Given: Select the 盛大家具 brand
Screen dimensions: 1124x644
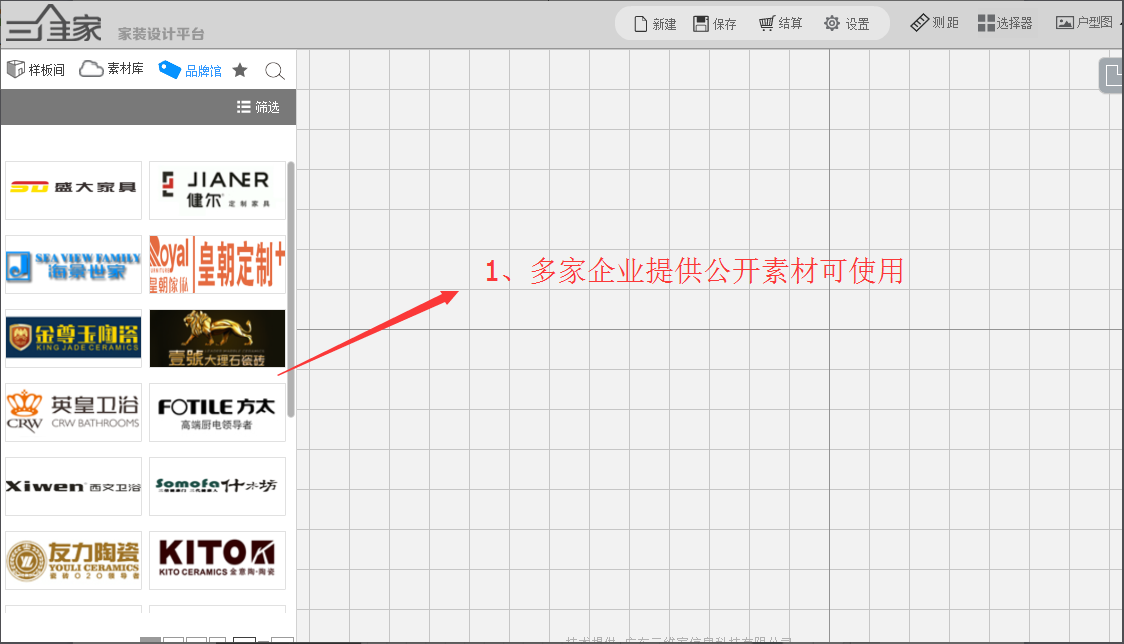Looking at the screenshot, I should tap(73, 190).
